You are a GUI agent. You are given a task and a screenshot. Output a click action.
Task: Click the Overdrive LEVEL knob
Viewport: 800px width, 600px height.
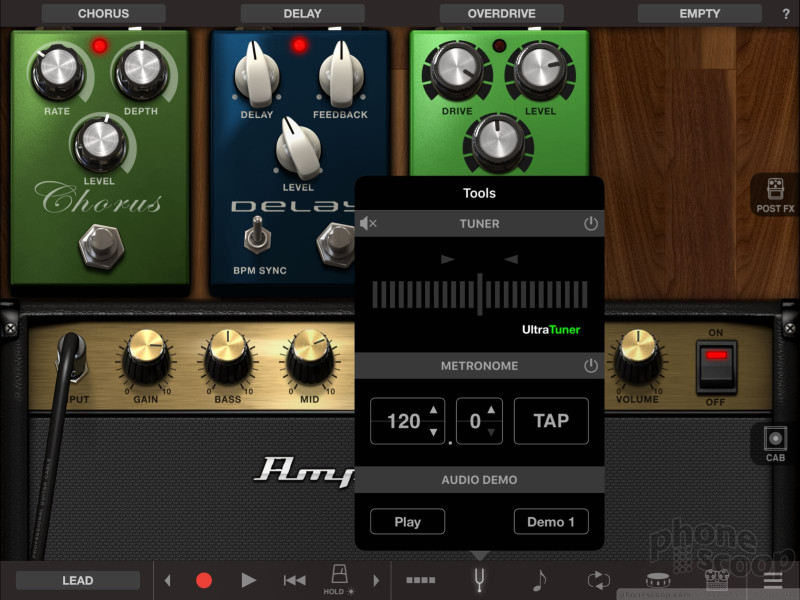[540, 70]
